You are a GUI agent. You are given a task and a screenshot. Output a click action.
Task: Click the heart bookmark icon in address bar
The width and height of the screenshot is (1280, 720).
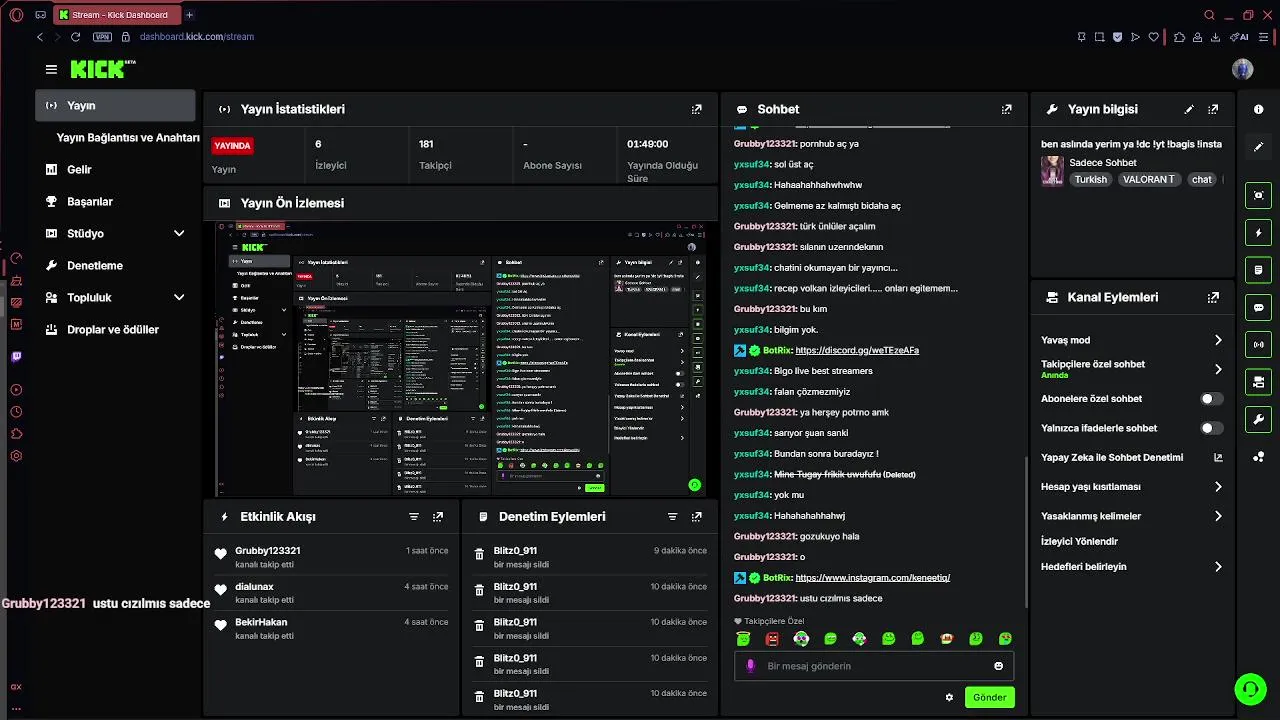(x=1153, y=37)
